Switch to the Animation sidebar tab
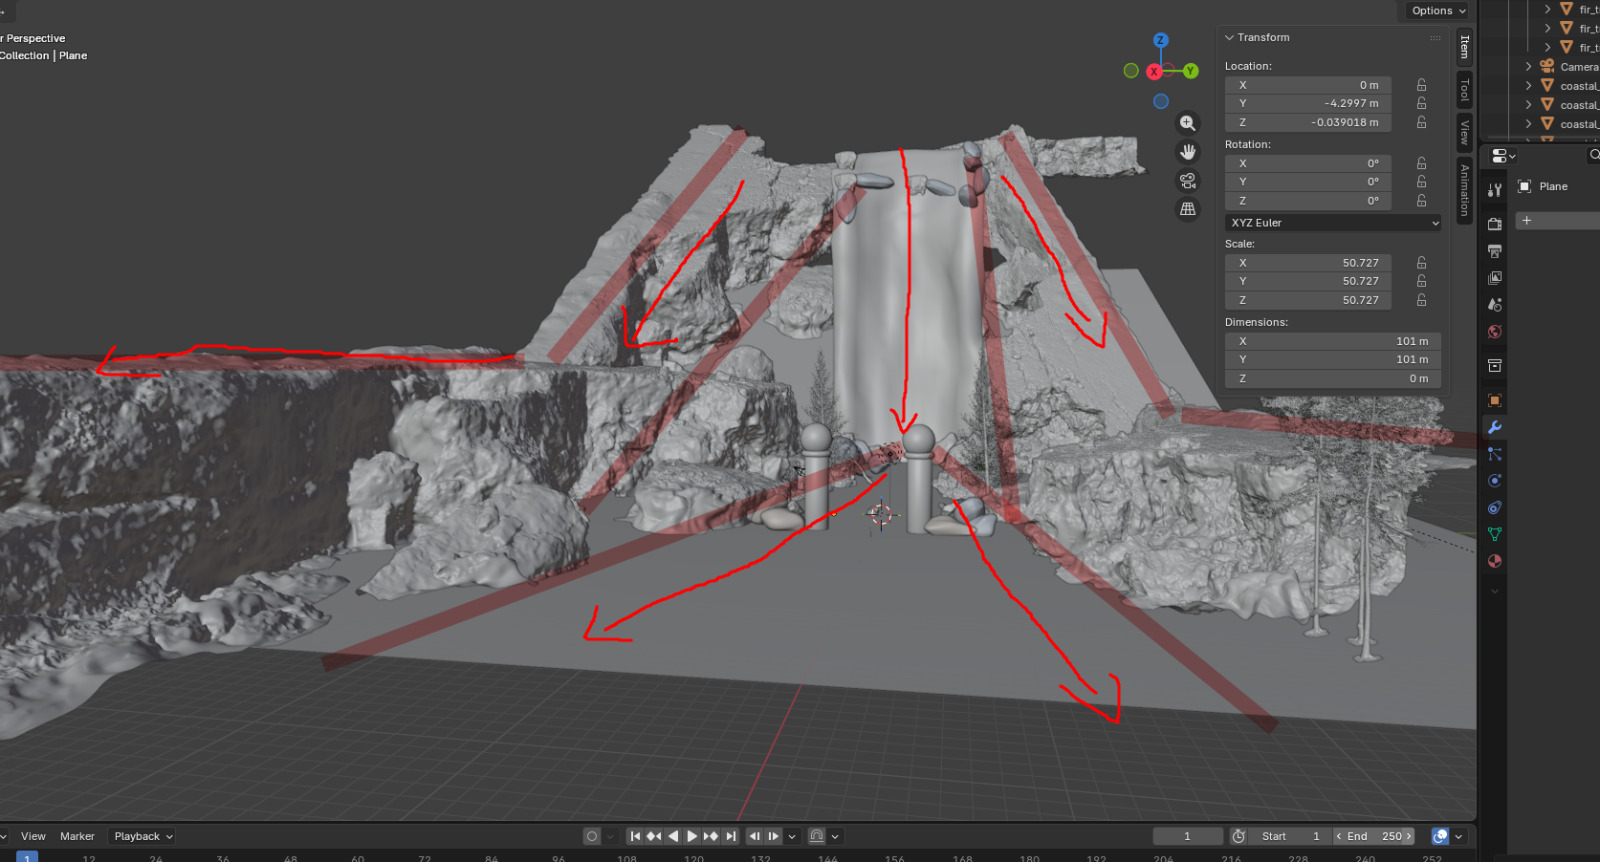The width and height of the screenshot is (1600, 862). 1464,189
